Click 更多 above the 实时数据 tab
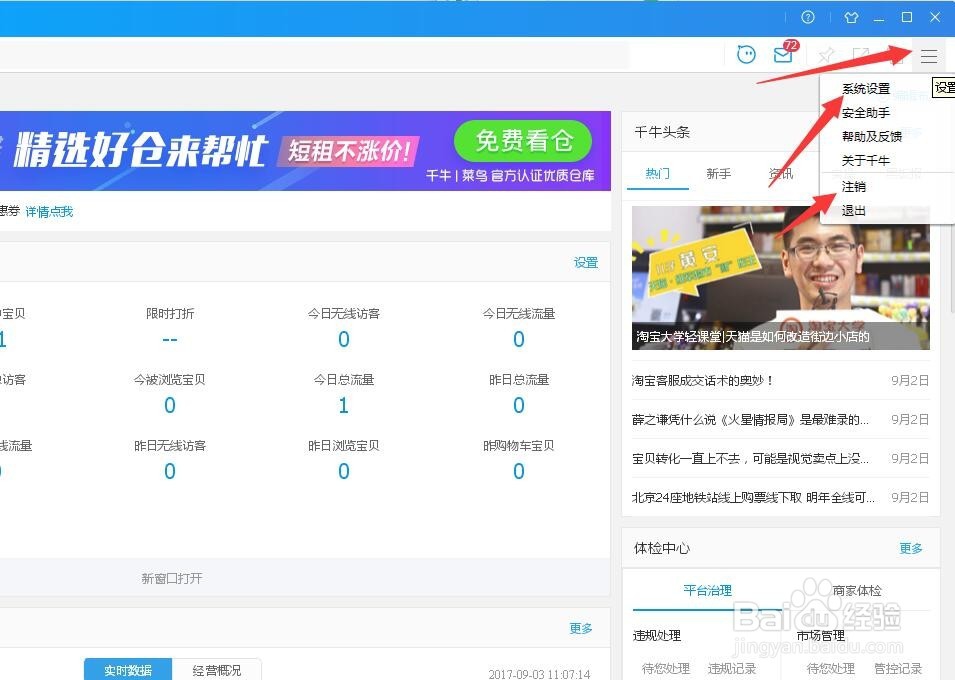Screen dimensions: 955x680 [x=580, y=628]
